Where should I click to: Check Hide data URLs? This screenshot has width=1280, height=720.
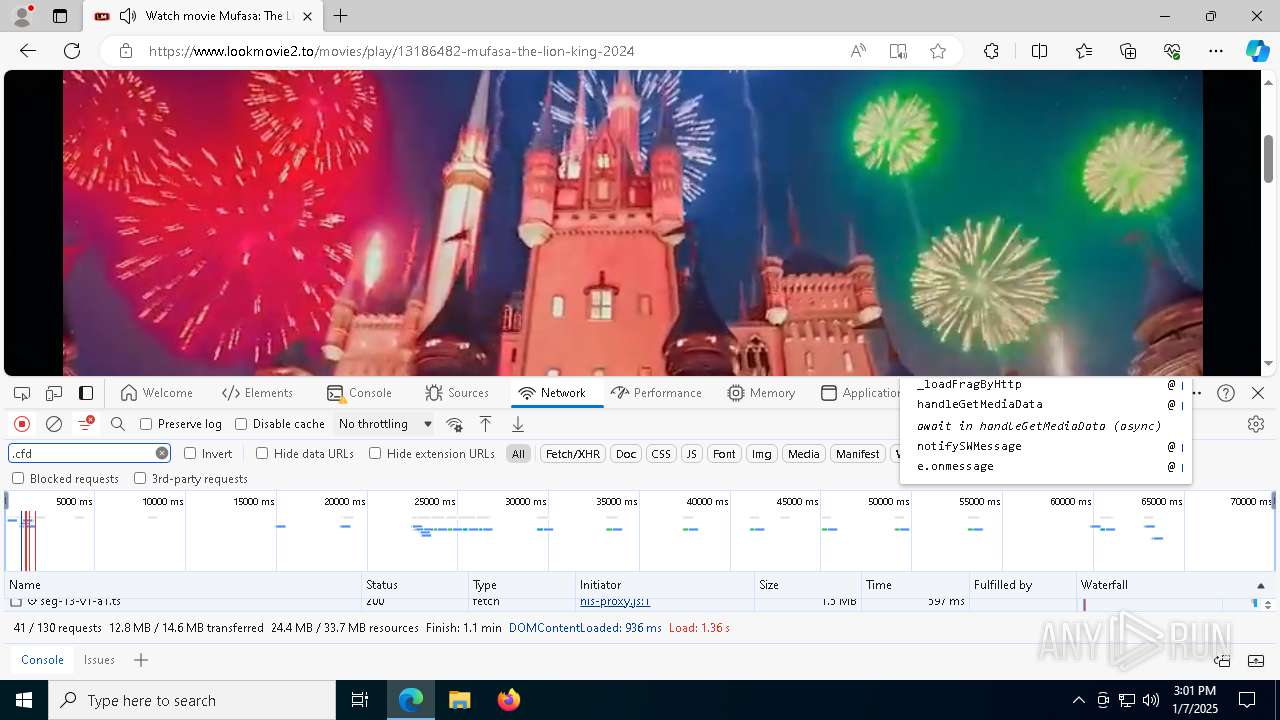coord(262,453)
